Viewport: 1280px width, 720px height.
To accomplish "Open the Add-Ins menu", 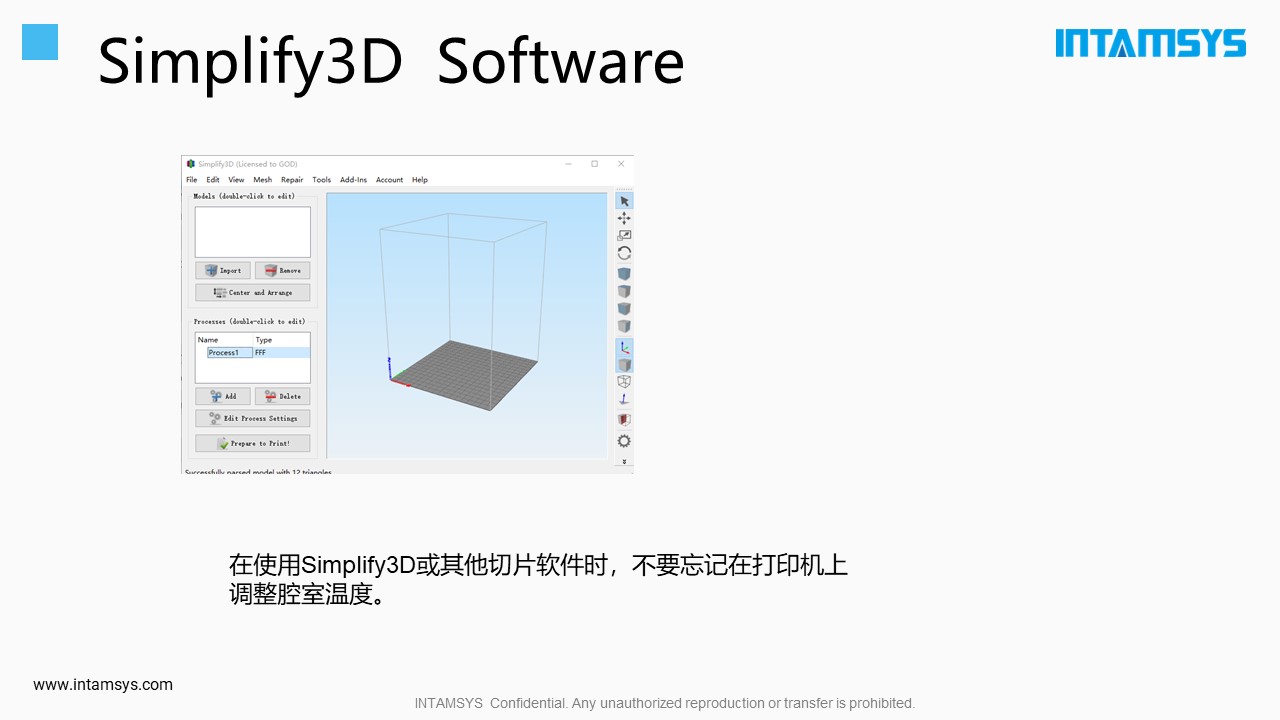I will [353, 180].
